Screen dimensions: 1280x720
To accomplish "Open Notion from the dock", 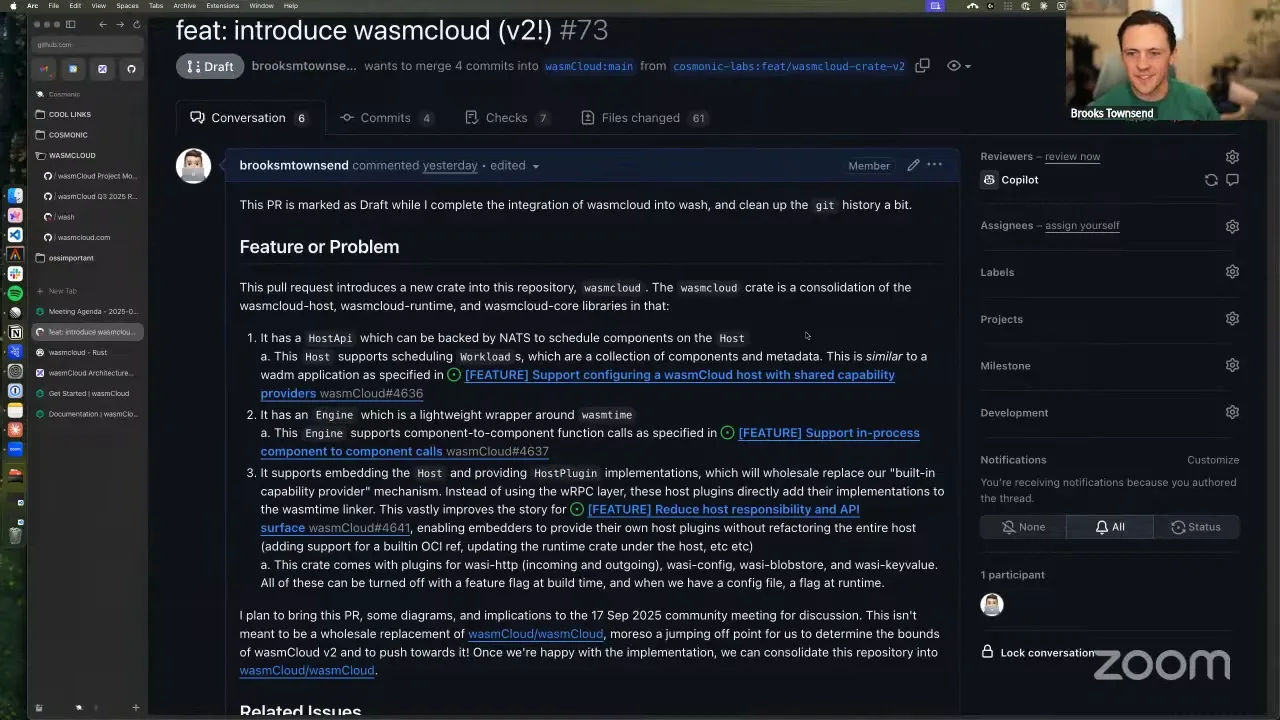I will tap(15, 332).
